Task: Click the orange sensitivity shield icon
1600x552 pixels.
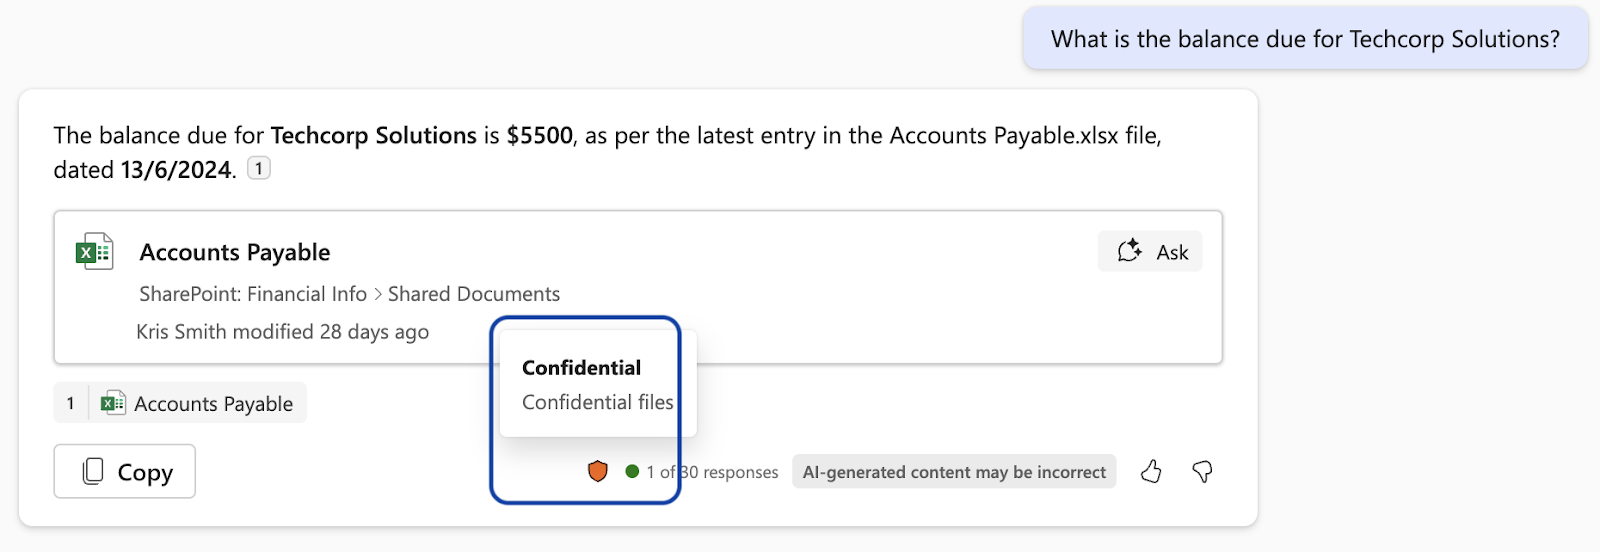Action: coord(598,471)
